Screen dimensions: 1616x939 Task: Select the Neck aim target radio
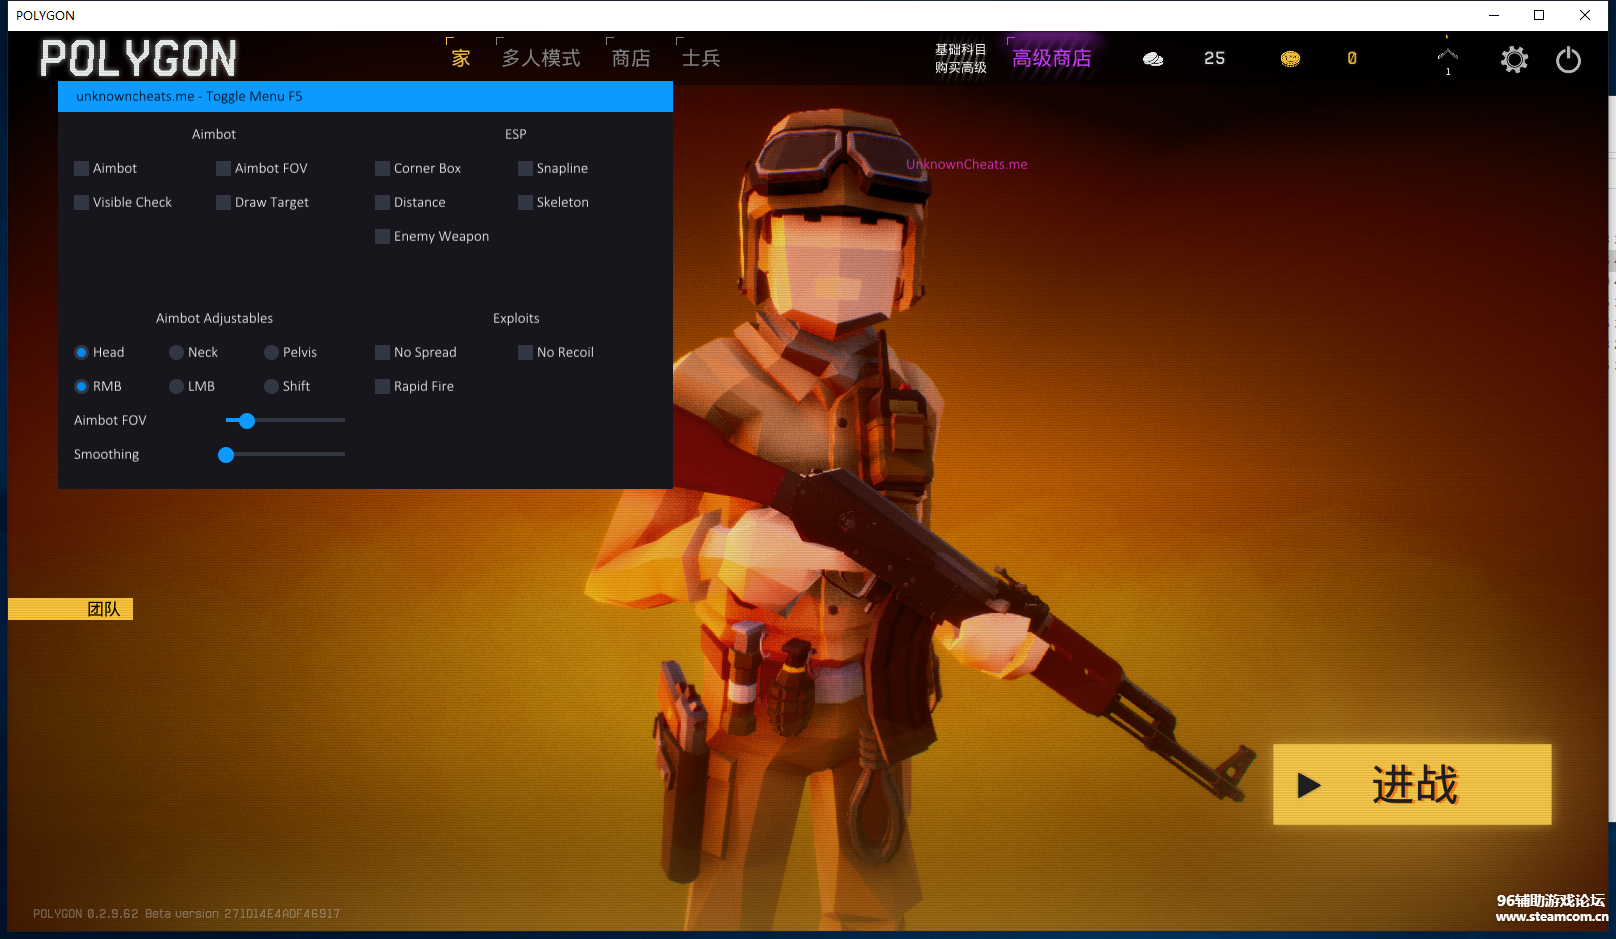point(176,353)
